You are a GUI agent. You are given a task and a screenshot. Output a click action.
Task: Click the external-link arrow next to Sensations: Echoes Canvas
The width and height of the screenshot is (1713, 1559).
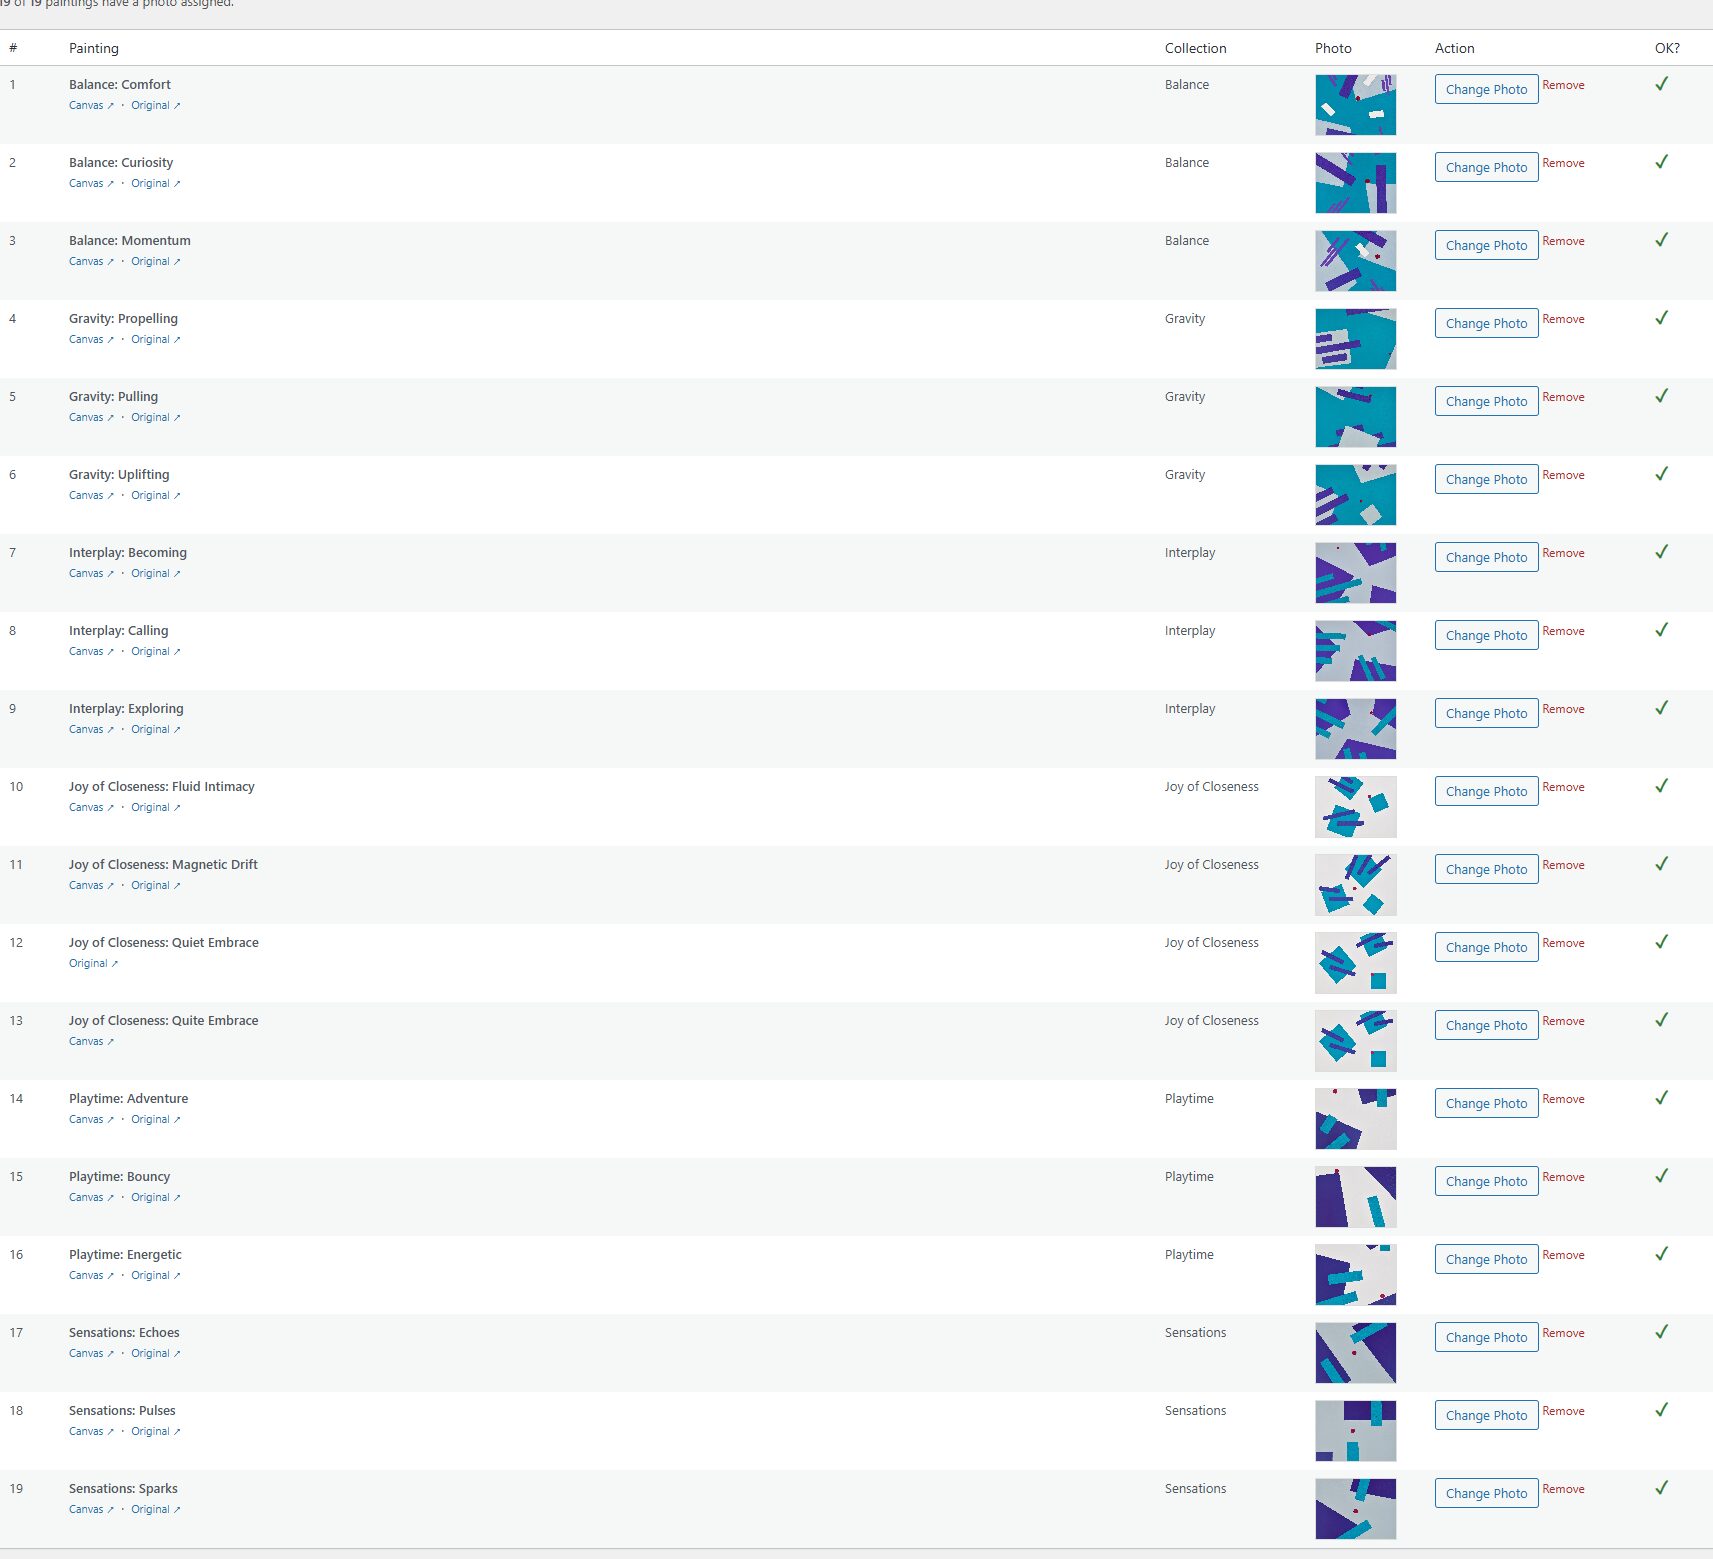point(109,1353)
